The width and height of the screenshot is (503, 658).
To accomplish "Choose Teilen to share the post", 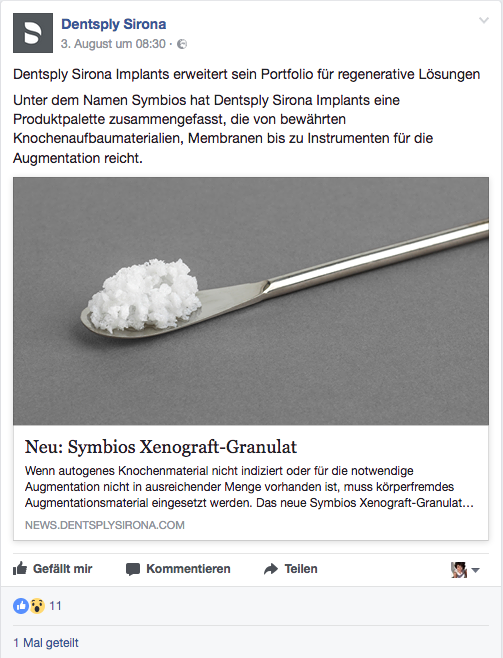I will [290, 569].
